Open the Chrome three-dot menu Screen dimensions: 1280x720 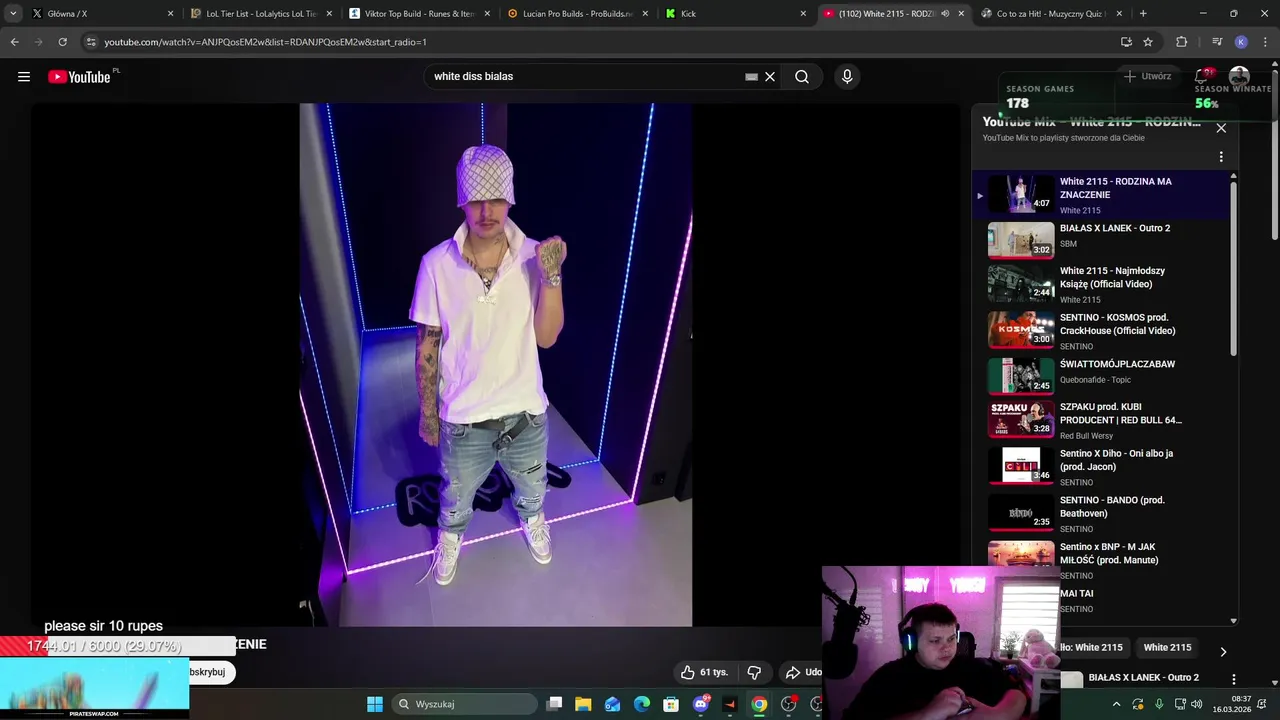1265,42
